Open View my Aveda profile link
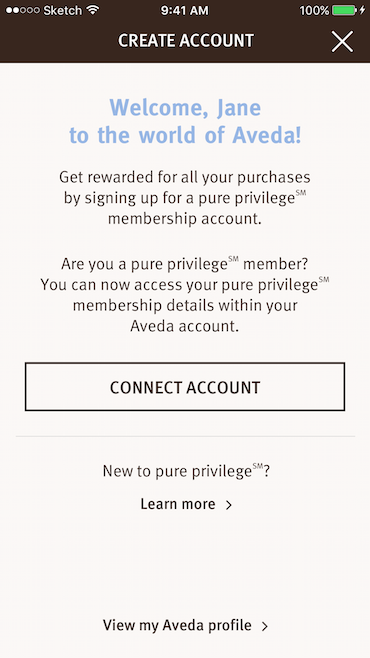370x658 pixels. click(x=177, y=625)
